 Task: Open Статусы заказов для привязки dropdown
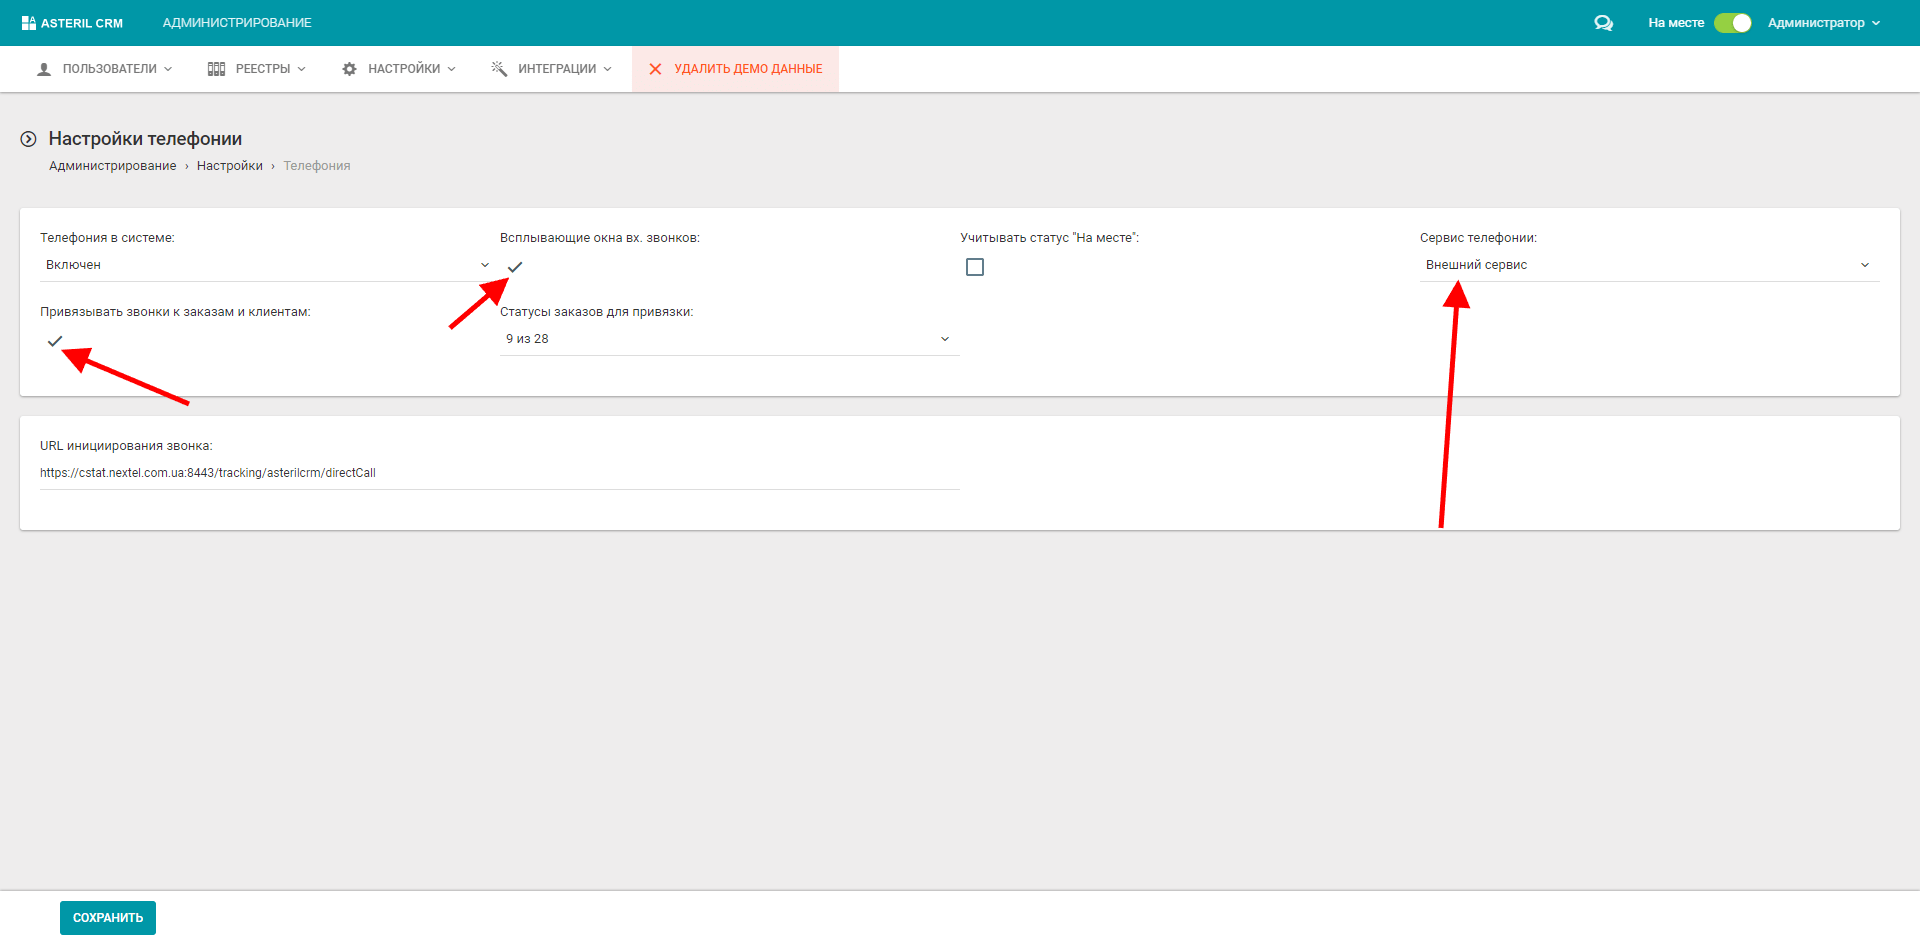click(728, 339)
